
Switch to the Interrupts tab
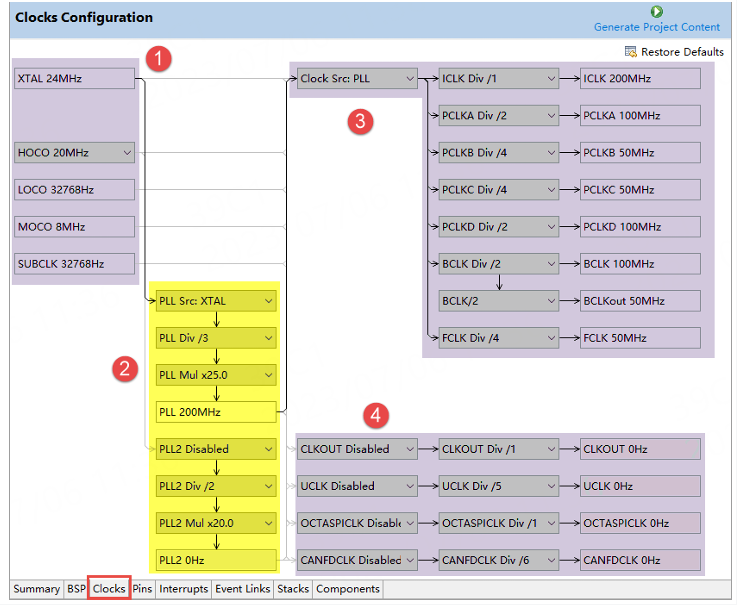point(183,589)
